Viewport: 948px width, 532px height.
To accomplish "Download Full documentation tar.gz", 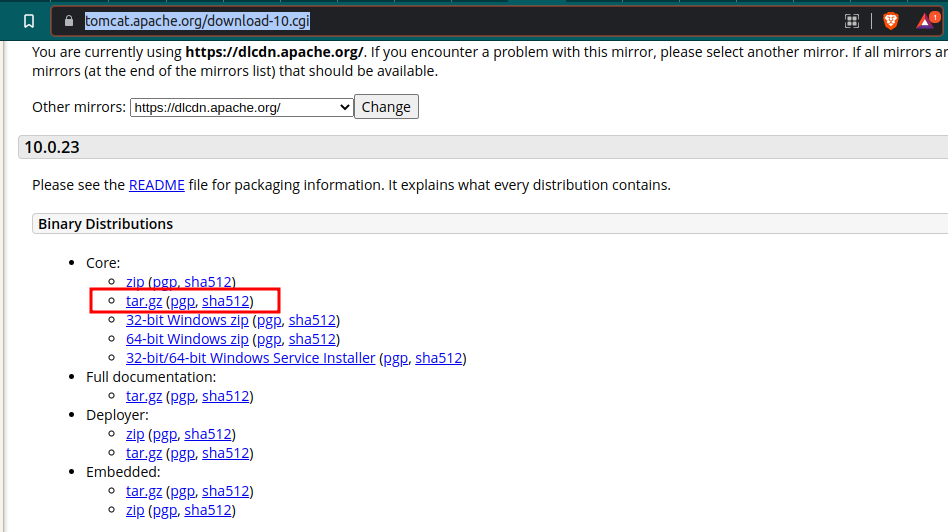I will [144, 396].
